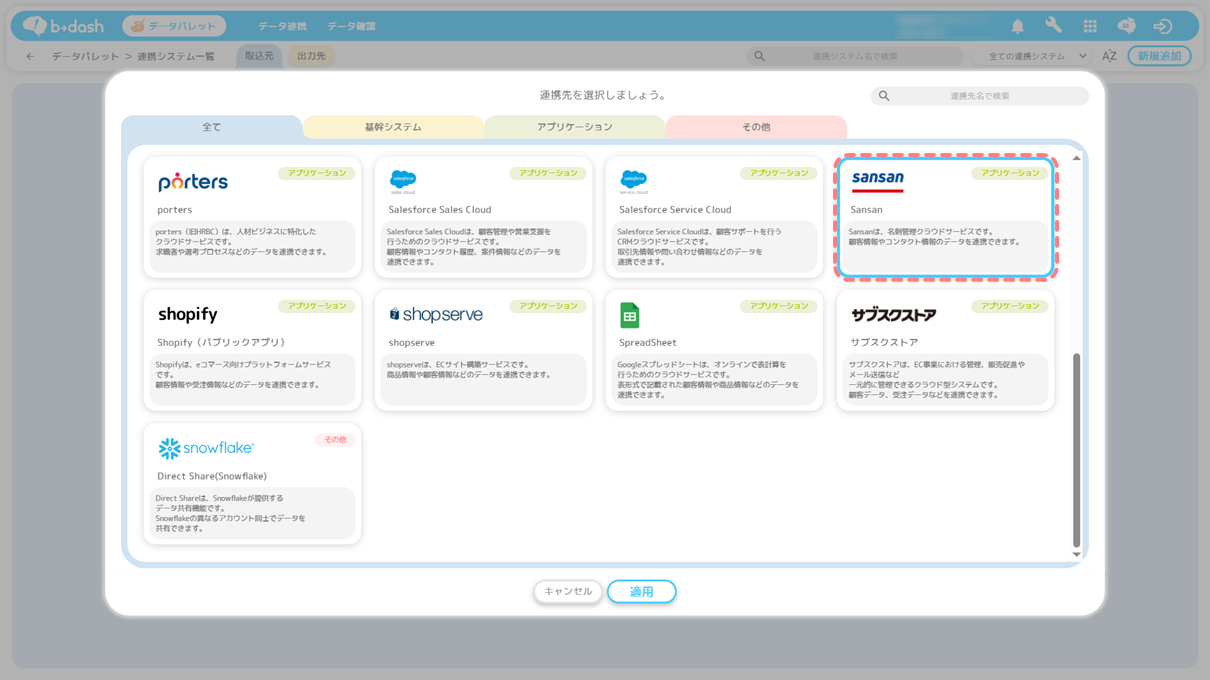Click the データパレット header button
This screenshot has width=1210, height=680.
click(x=174, y=26)
